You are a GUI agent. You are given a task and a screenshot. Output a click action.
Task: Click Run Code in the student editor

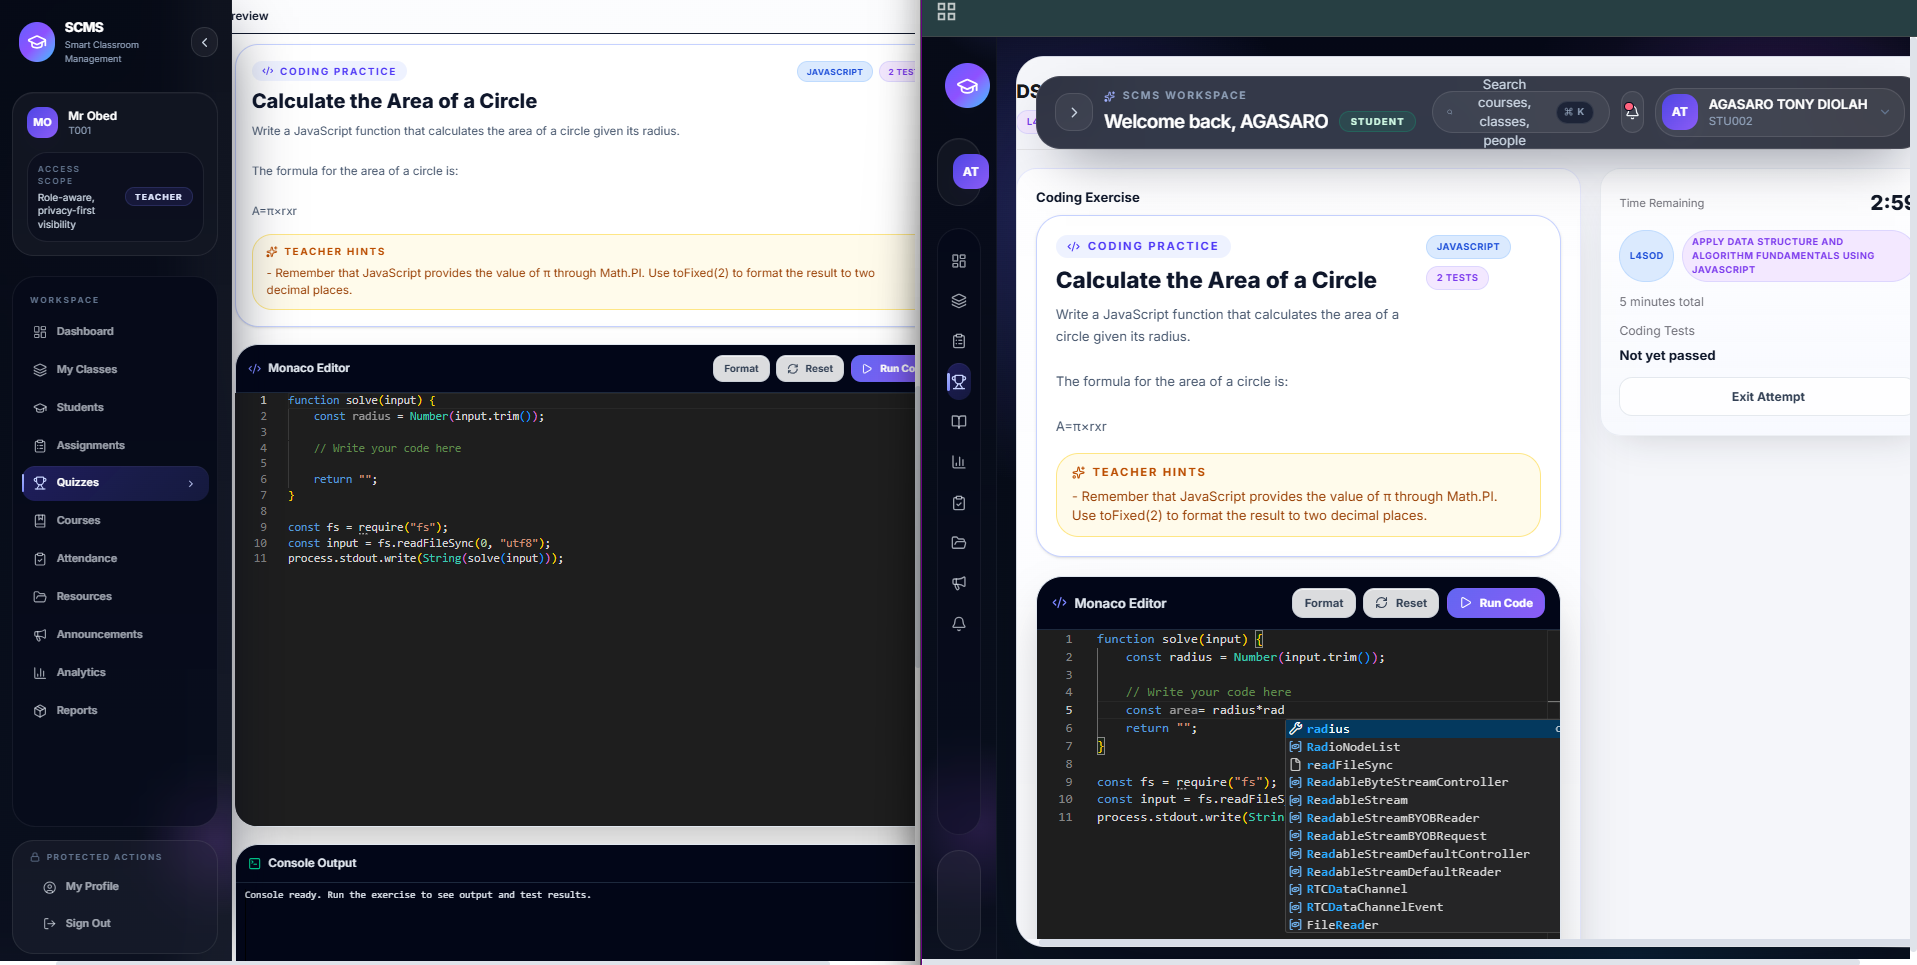point(1496,603)
